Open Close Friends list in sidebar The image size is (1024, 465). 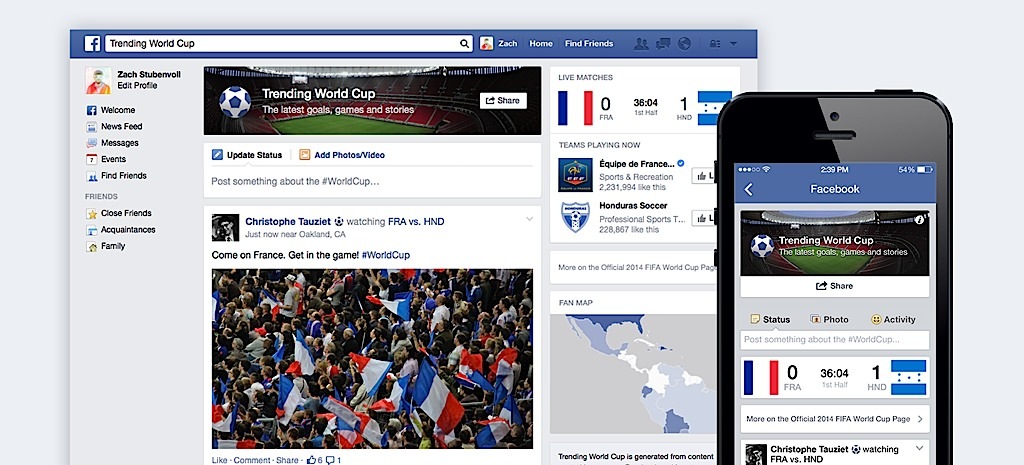pos(119,214)
